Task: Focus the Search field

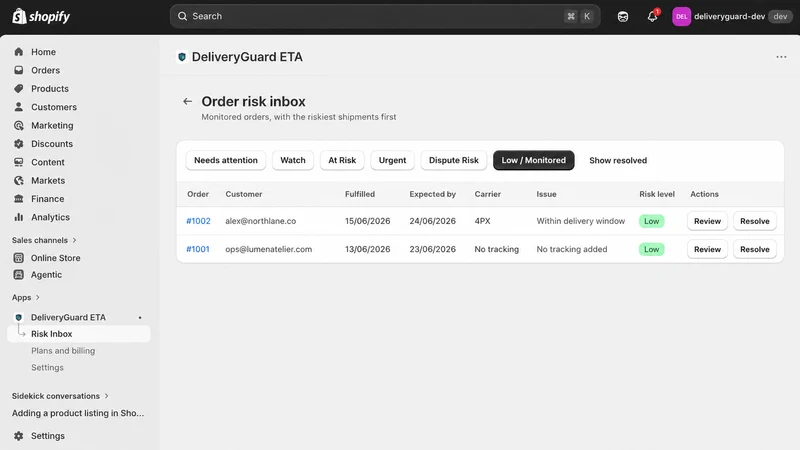Action: pos(385,16)
